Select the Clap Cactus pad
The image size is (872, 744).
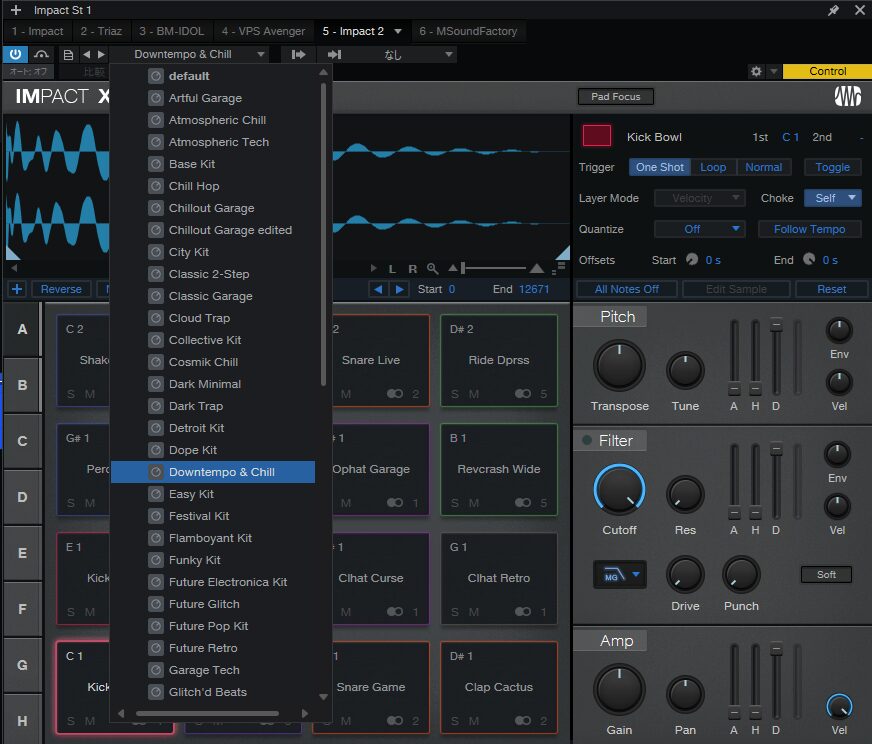499,687
